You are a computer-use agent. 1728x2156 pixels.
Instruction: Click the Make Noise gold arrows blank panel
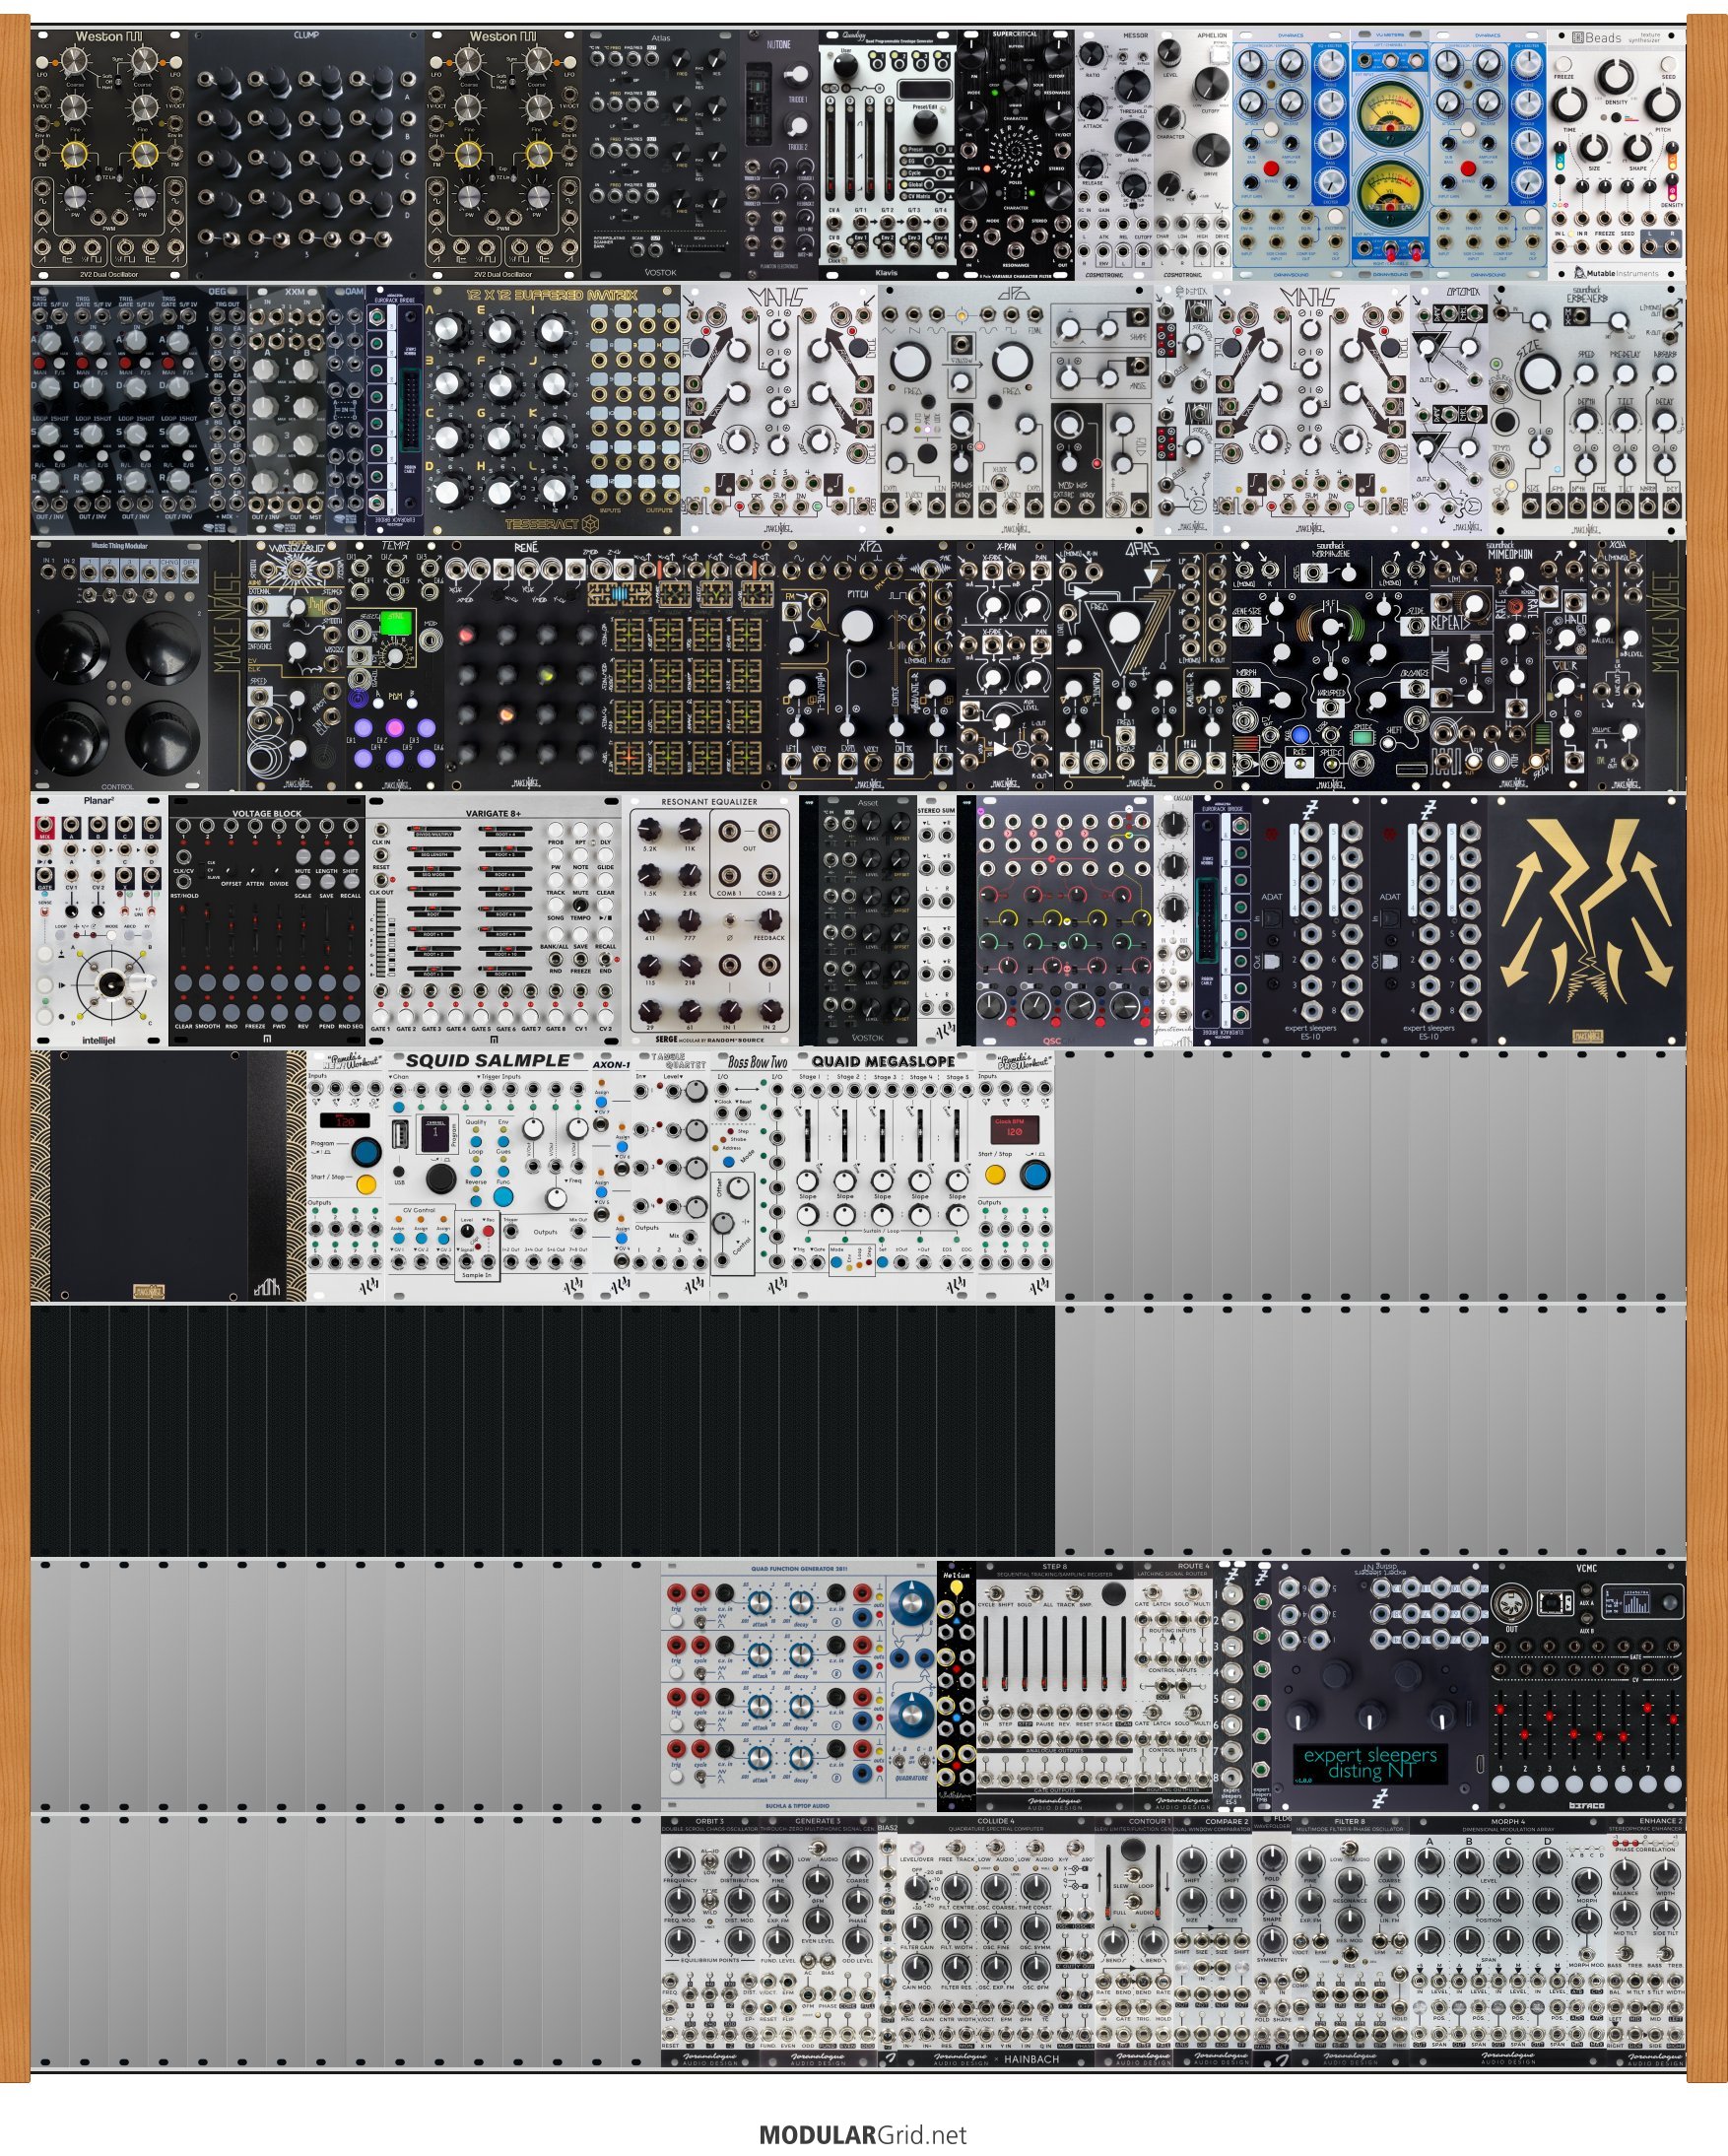coord(1587,920)
